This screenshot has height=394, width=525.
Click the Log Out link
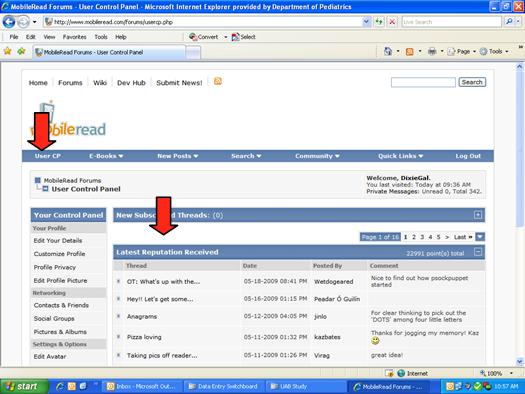point(468,156)
